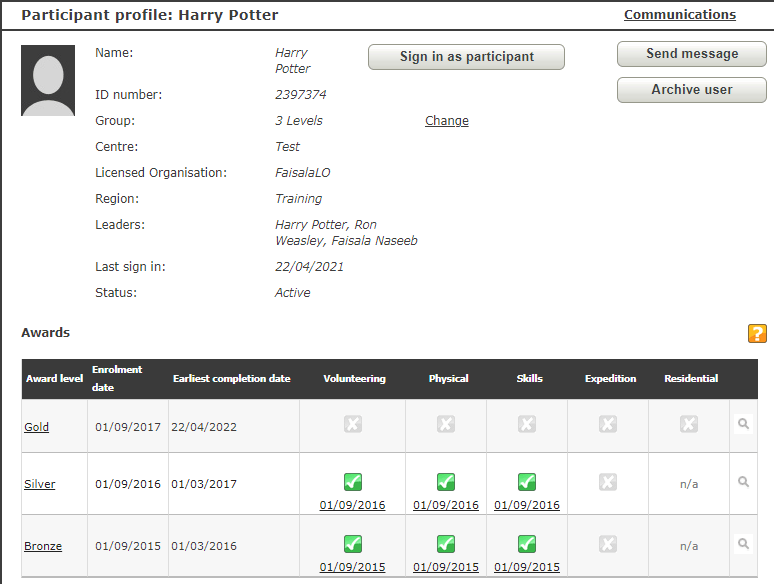Open the Gold award level link
The width and height of the screenshot is (774, 584).
tap(37, 427)
